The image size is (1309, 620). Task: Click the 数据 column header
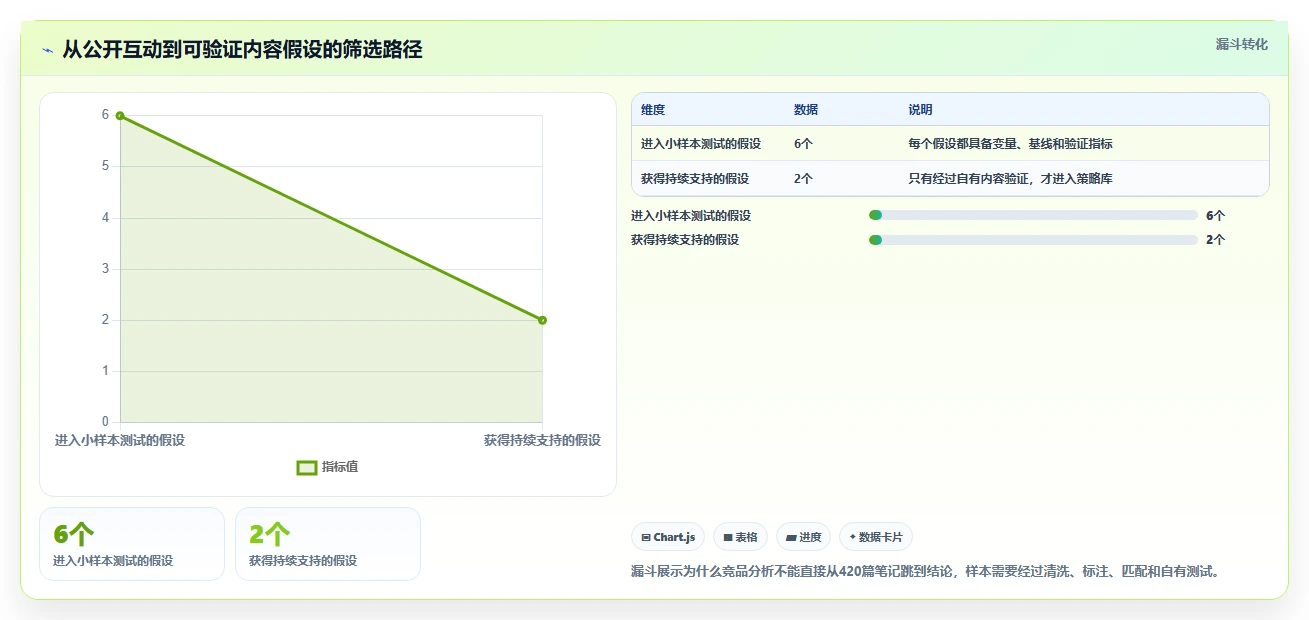(806, 110)
